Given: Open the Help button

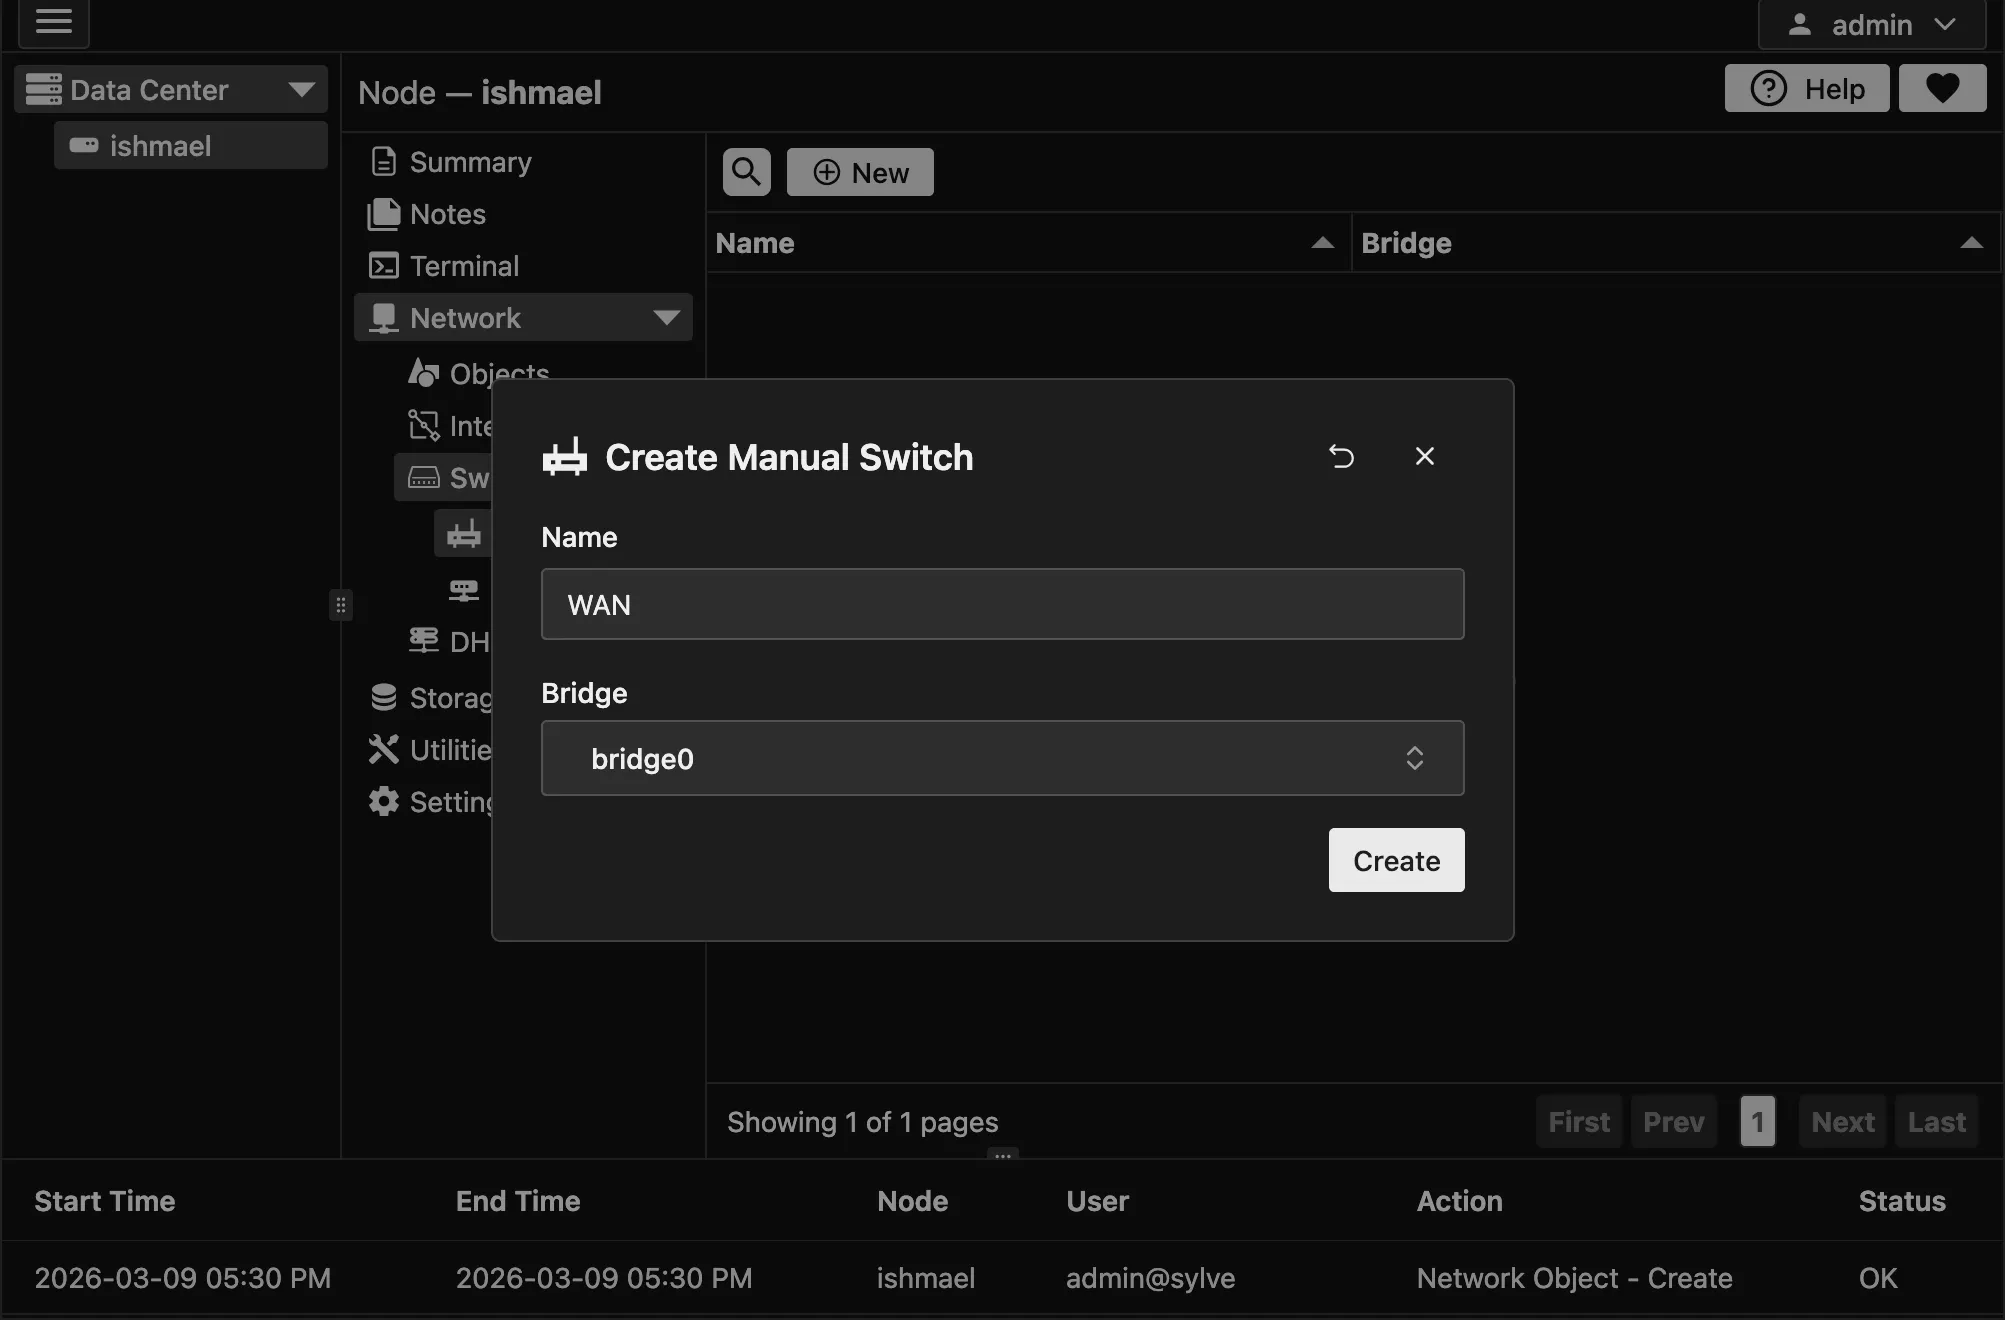Looking at the screenshot, I should point(1806,89).
